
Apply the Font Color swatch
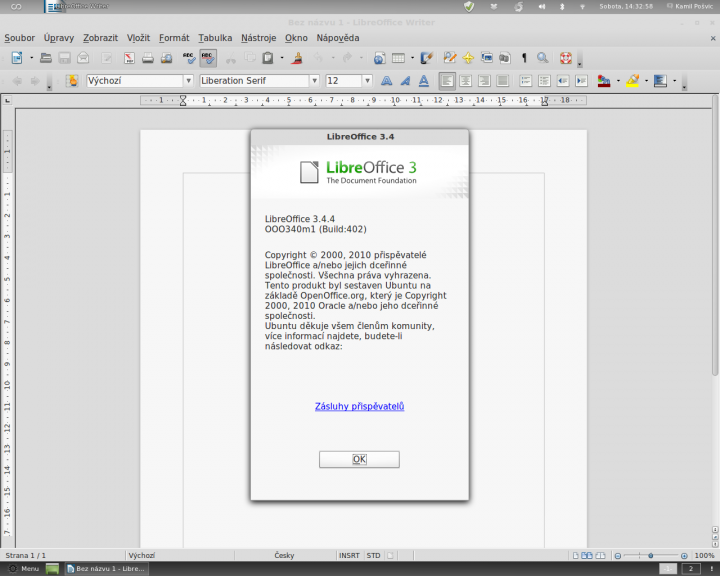click(x=604, y=81)
